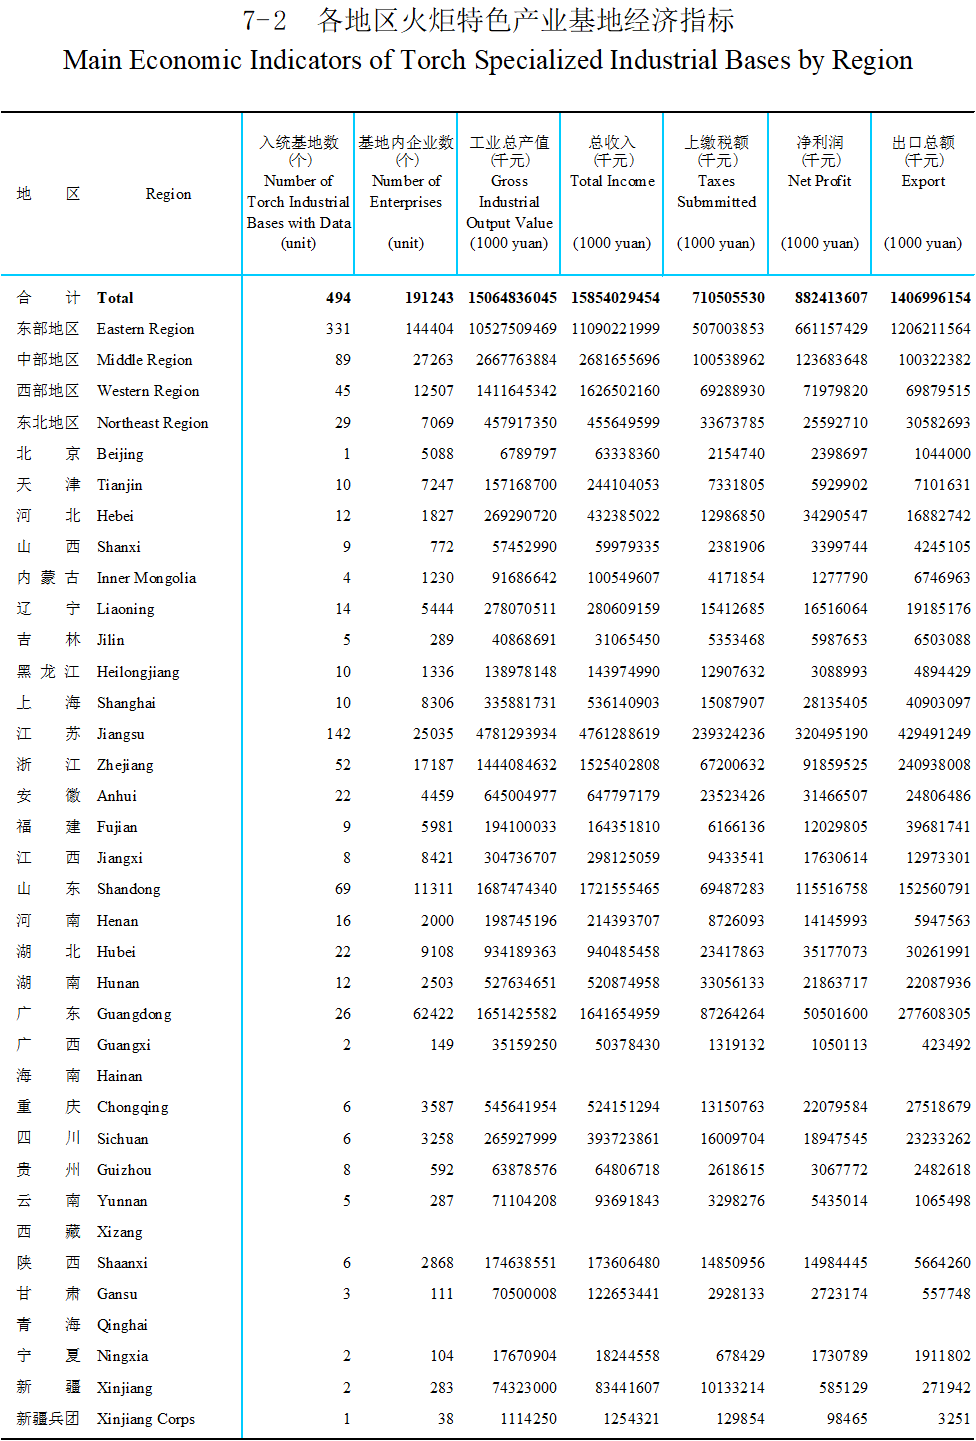Click the 'Beijing' row label
The height and width of the screenshot is (1441, 976).
click(x=120, y=454)
